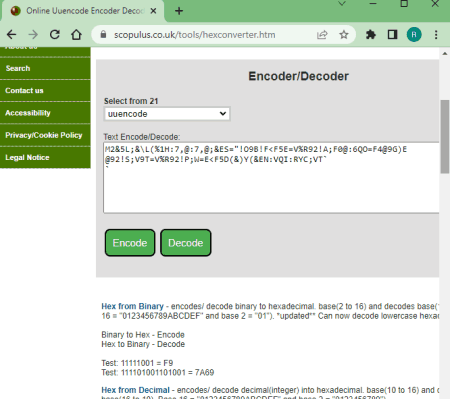Image resolution: width=450 pixels, height=399 pixels.
Task: Open the Legal Notice sidebar link
Action: coord(45,157)
